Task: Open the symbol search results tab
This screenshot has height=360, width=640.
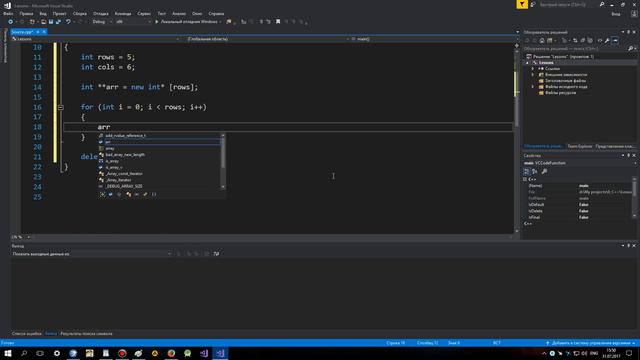Action: click(86, 334)
